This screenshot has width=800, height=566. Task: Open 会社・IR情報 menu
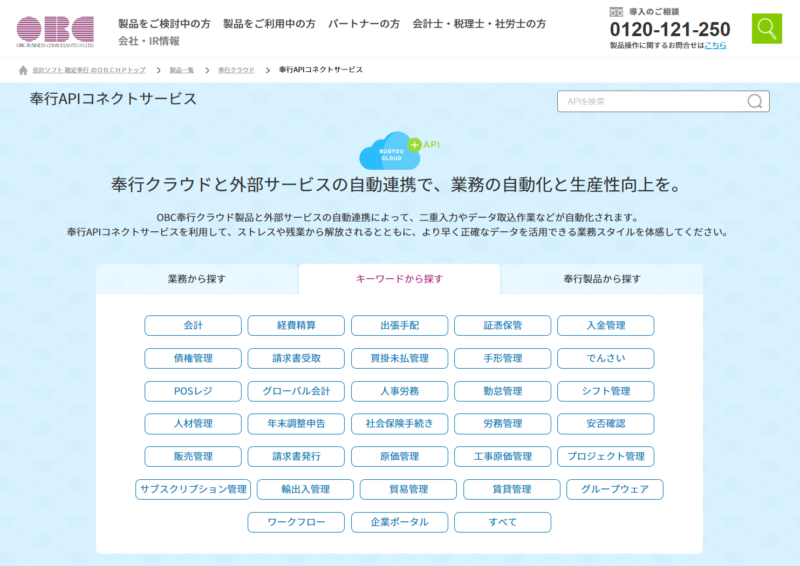[x=148, y=41]
